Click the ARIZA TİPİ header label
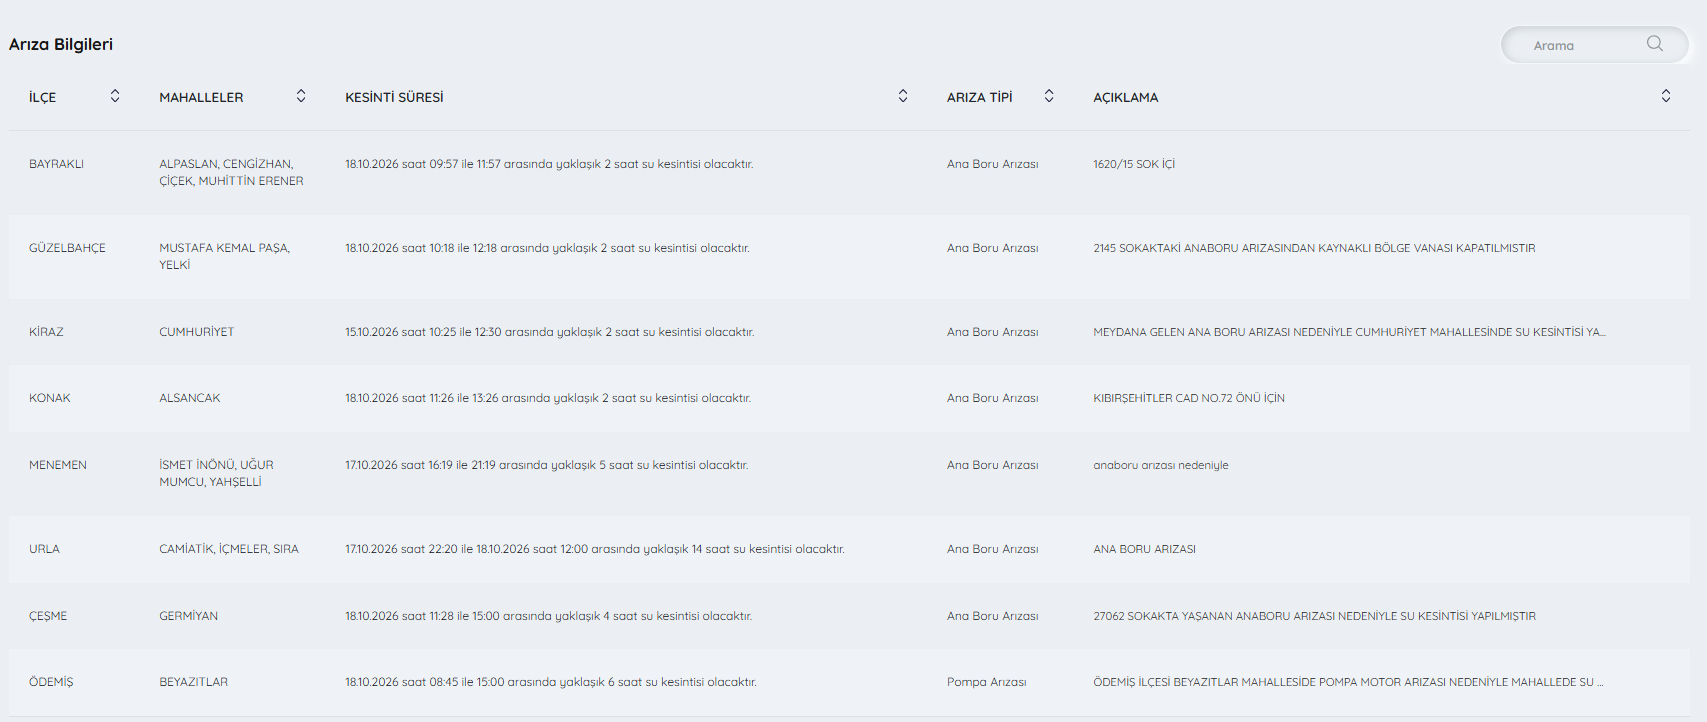 point(979,97)
